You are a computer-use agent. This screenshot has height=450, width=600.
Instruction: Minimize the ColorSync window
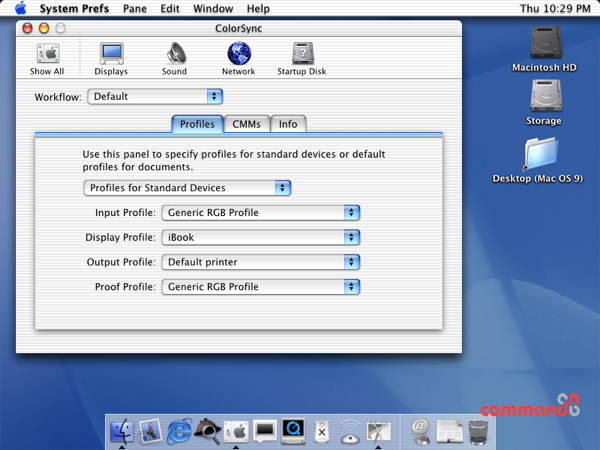click(44, 28)
